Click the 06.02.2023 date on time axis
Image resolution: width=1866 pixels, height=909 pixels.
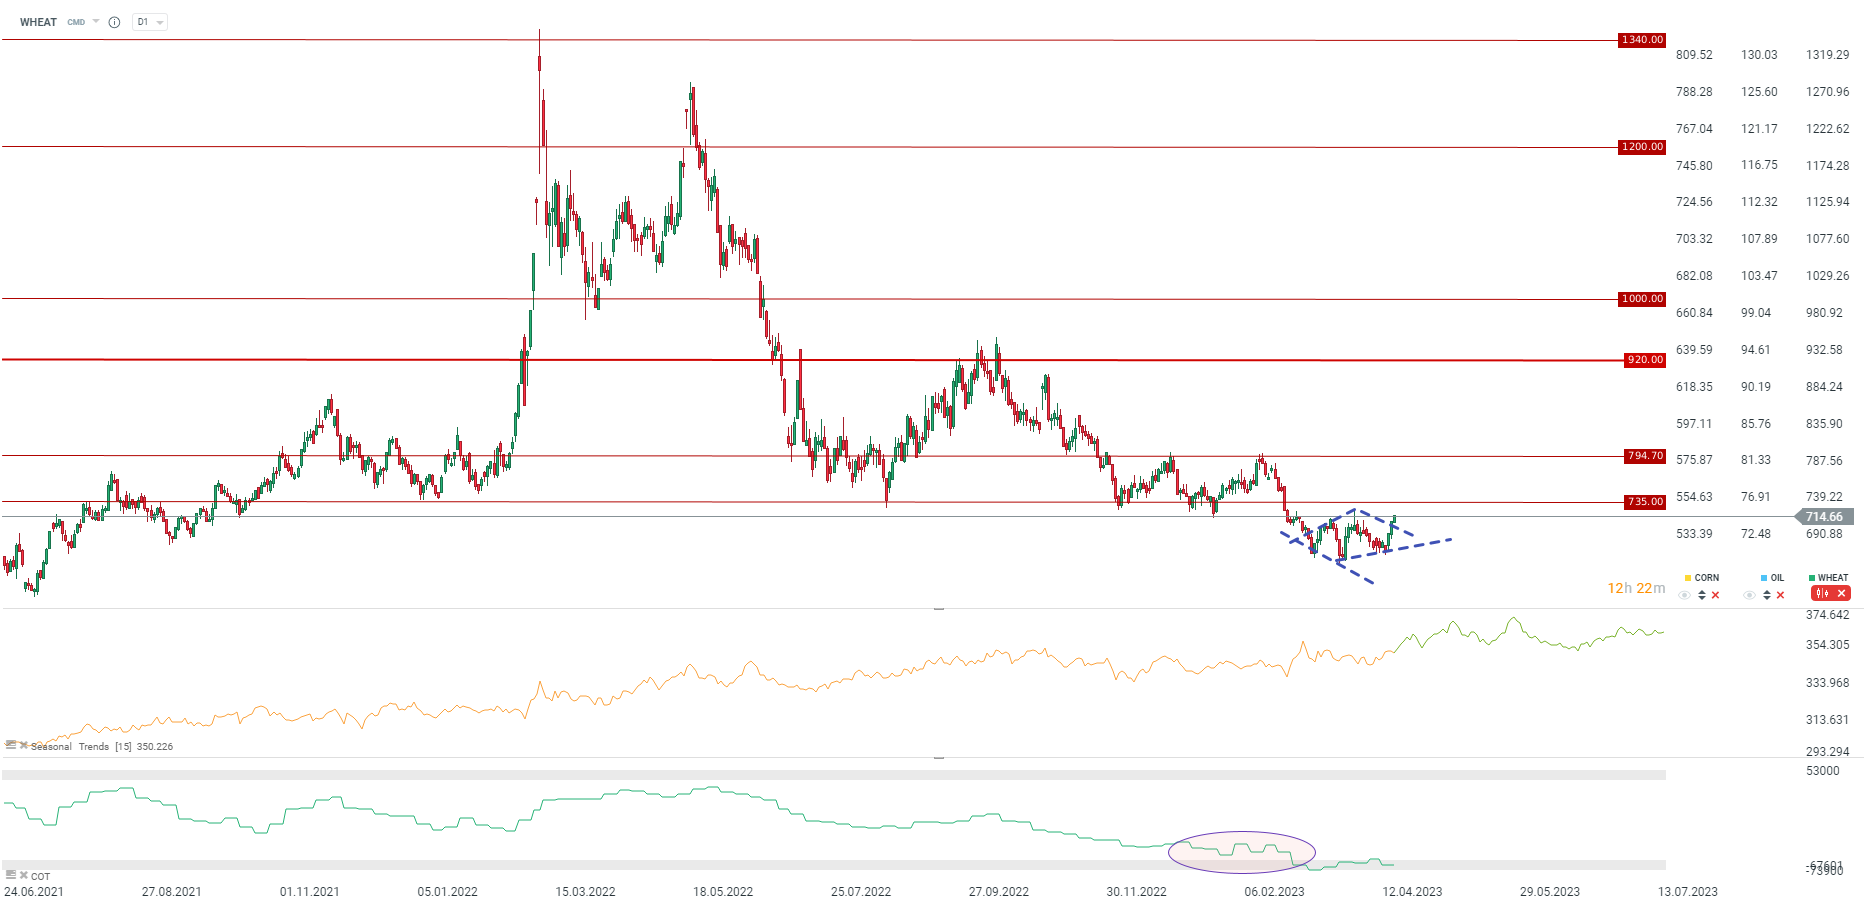click(x=1274, y=892)
